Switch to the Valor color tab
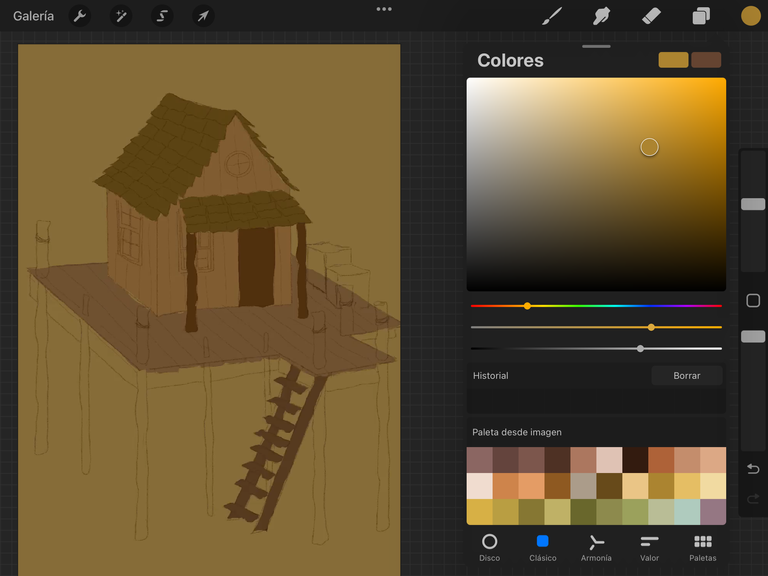This screenshot has width=768, height=576. point(649,548)
